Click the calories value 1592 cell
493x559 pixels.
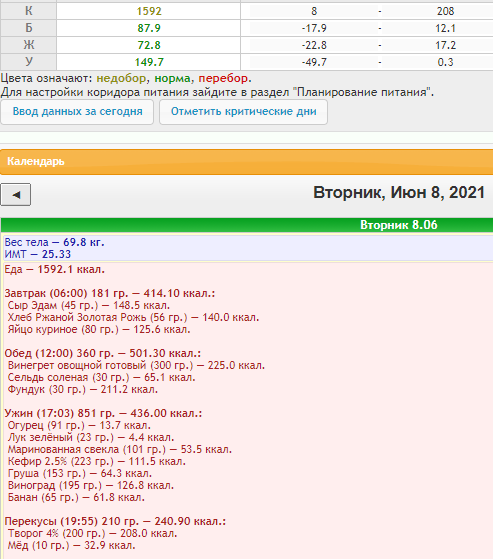tap(149, 11)
